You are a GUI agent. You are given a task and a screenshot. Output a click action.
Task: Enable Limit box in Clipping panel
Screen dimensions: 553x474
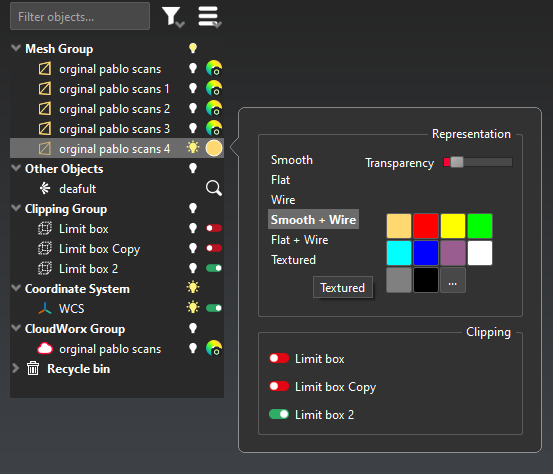coord(279,359)
